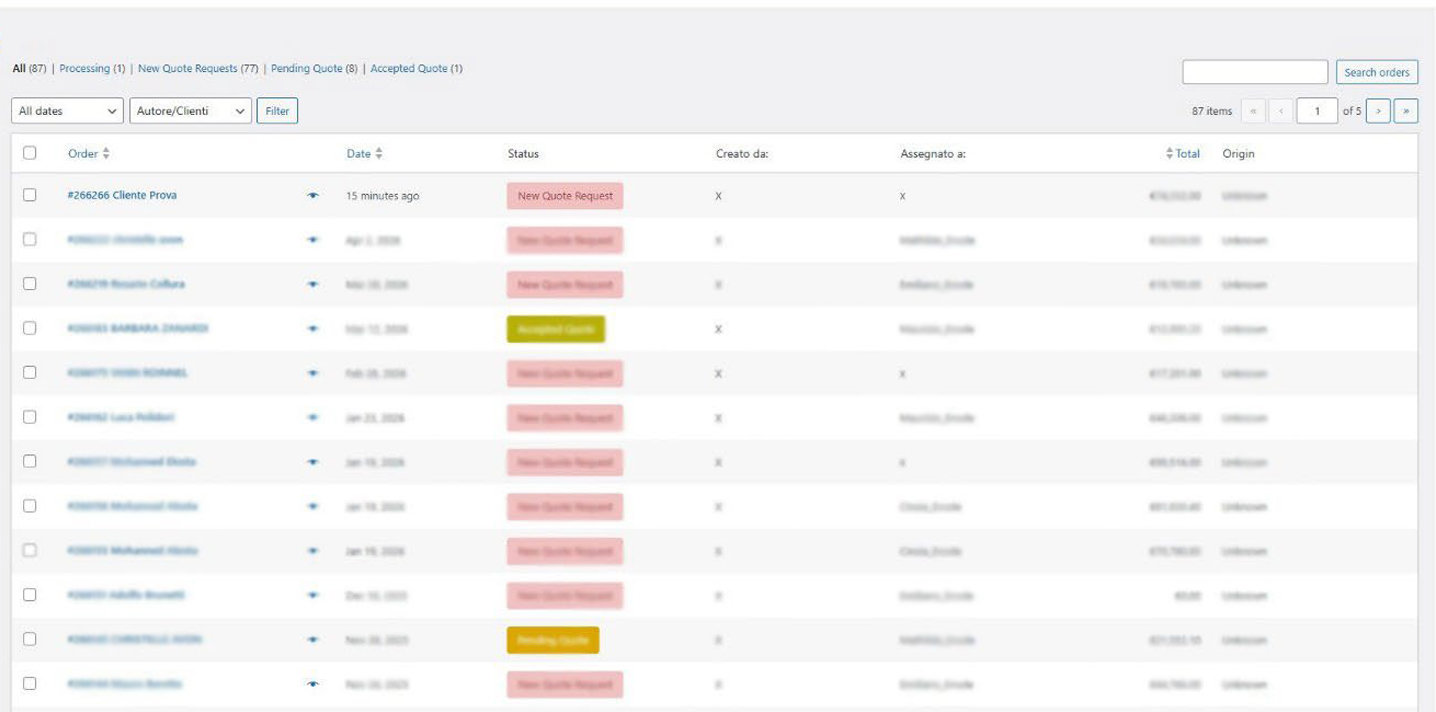Click the disabled previous-page pagination arrow
Image resolution: width=1436 pixels, height=712 pixels.
coord(1281,111)
